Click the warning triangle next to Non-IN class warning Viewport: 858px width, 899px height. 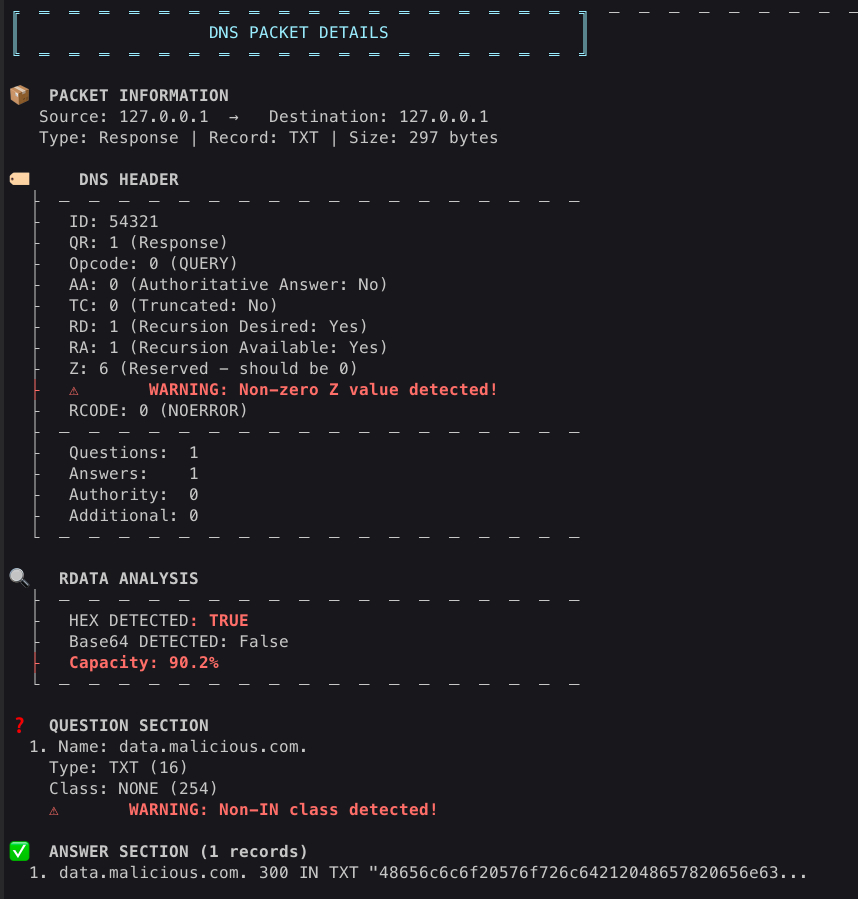53,811
